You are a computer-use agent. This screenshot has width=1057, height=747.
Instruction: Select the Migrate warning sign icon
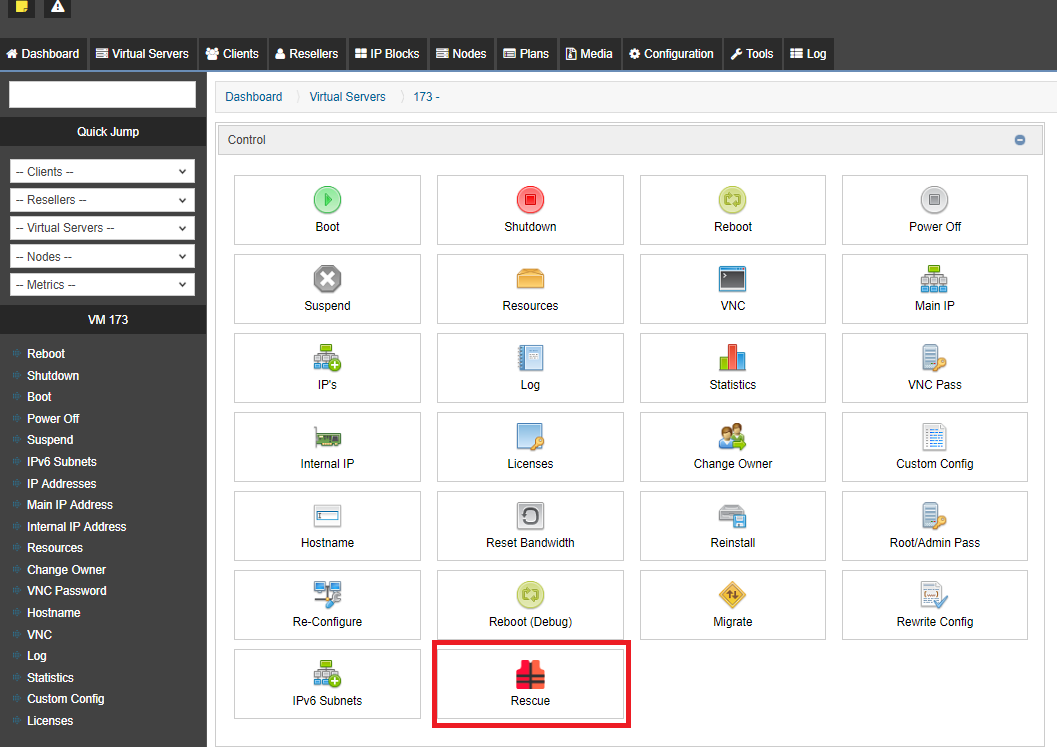[732, 595]
